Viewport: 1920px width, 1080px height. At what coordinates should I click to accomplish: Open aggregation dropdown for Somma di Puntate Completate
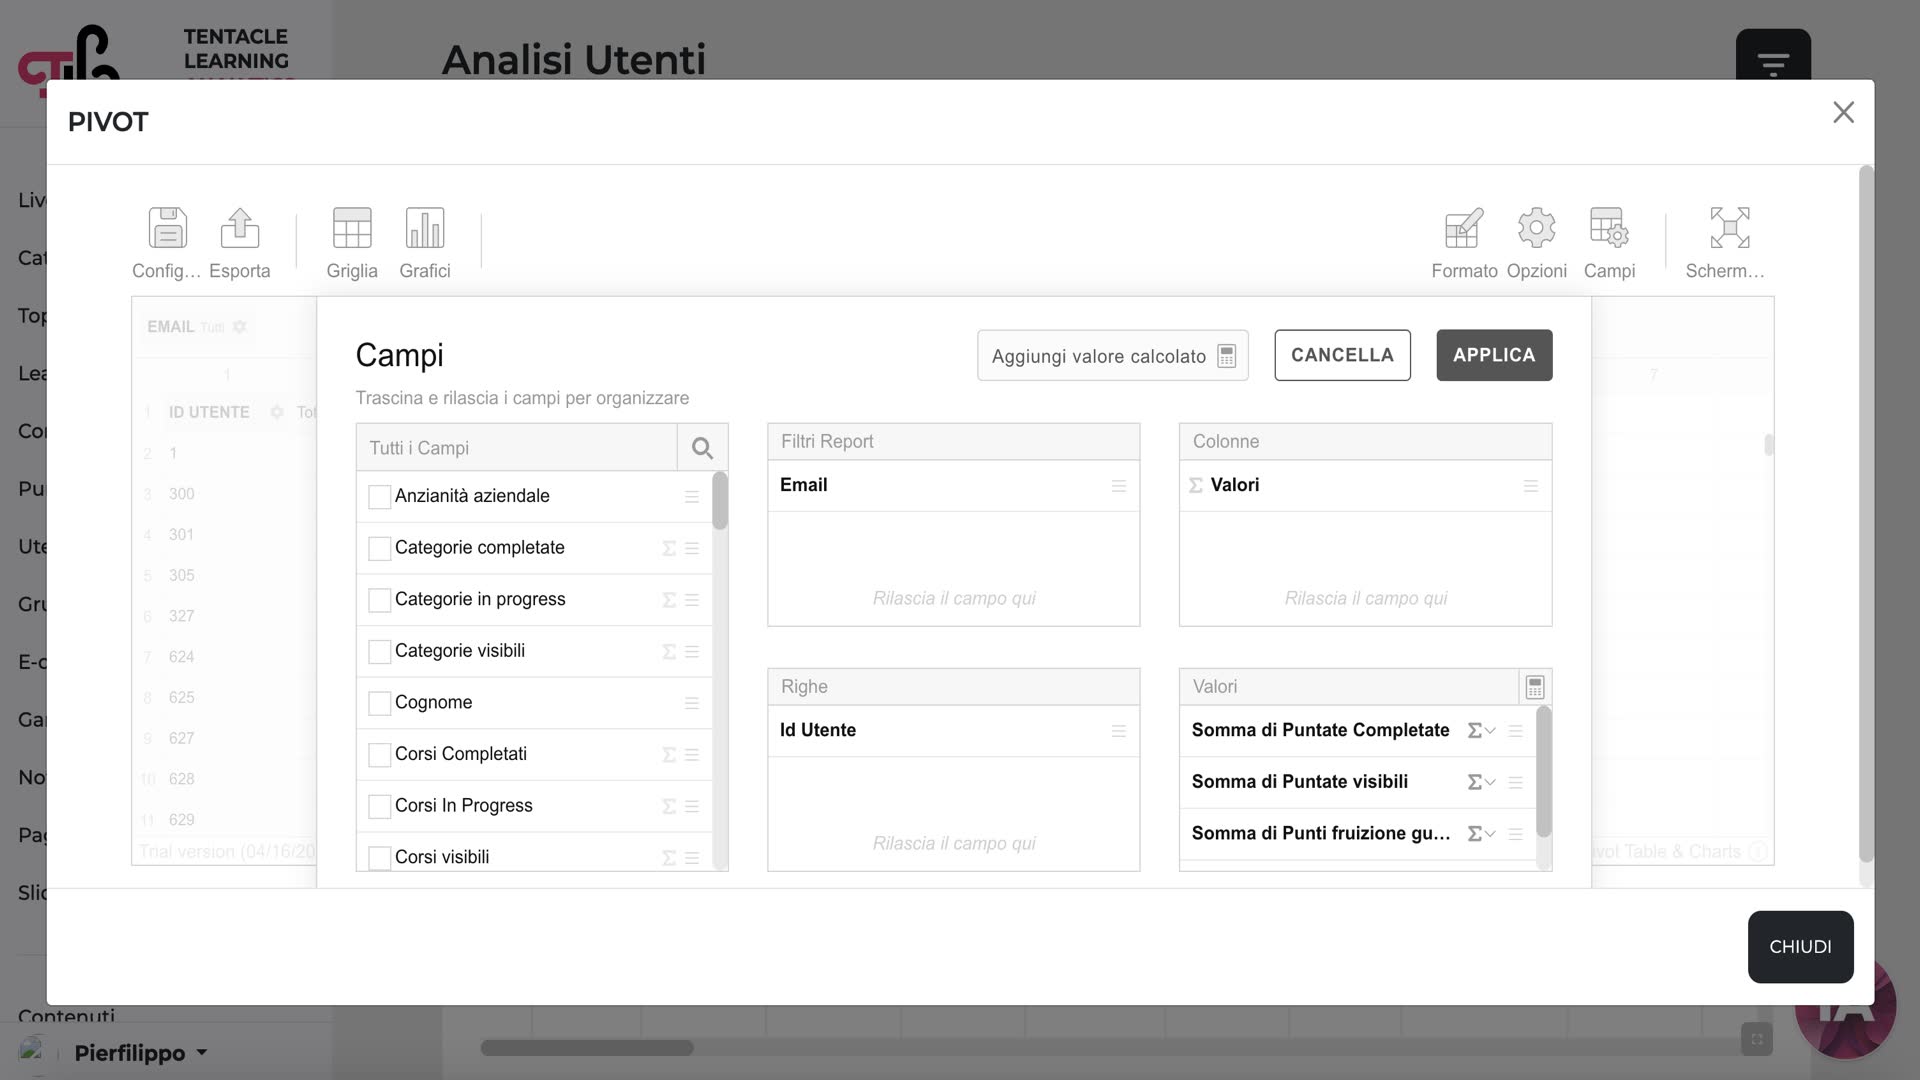point(1481,731)
